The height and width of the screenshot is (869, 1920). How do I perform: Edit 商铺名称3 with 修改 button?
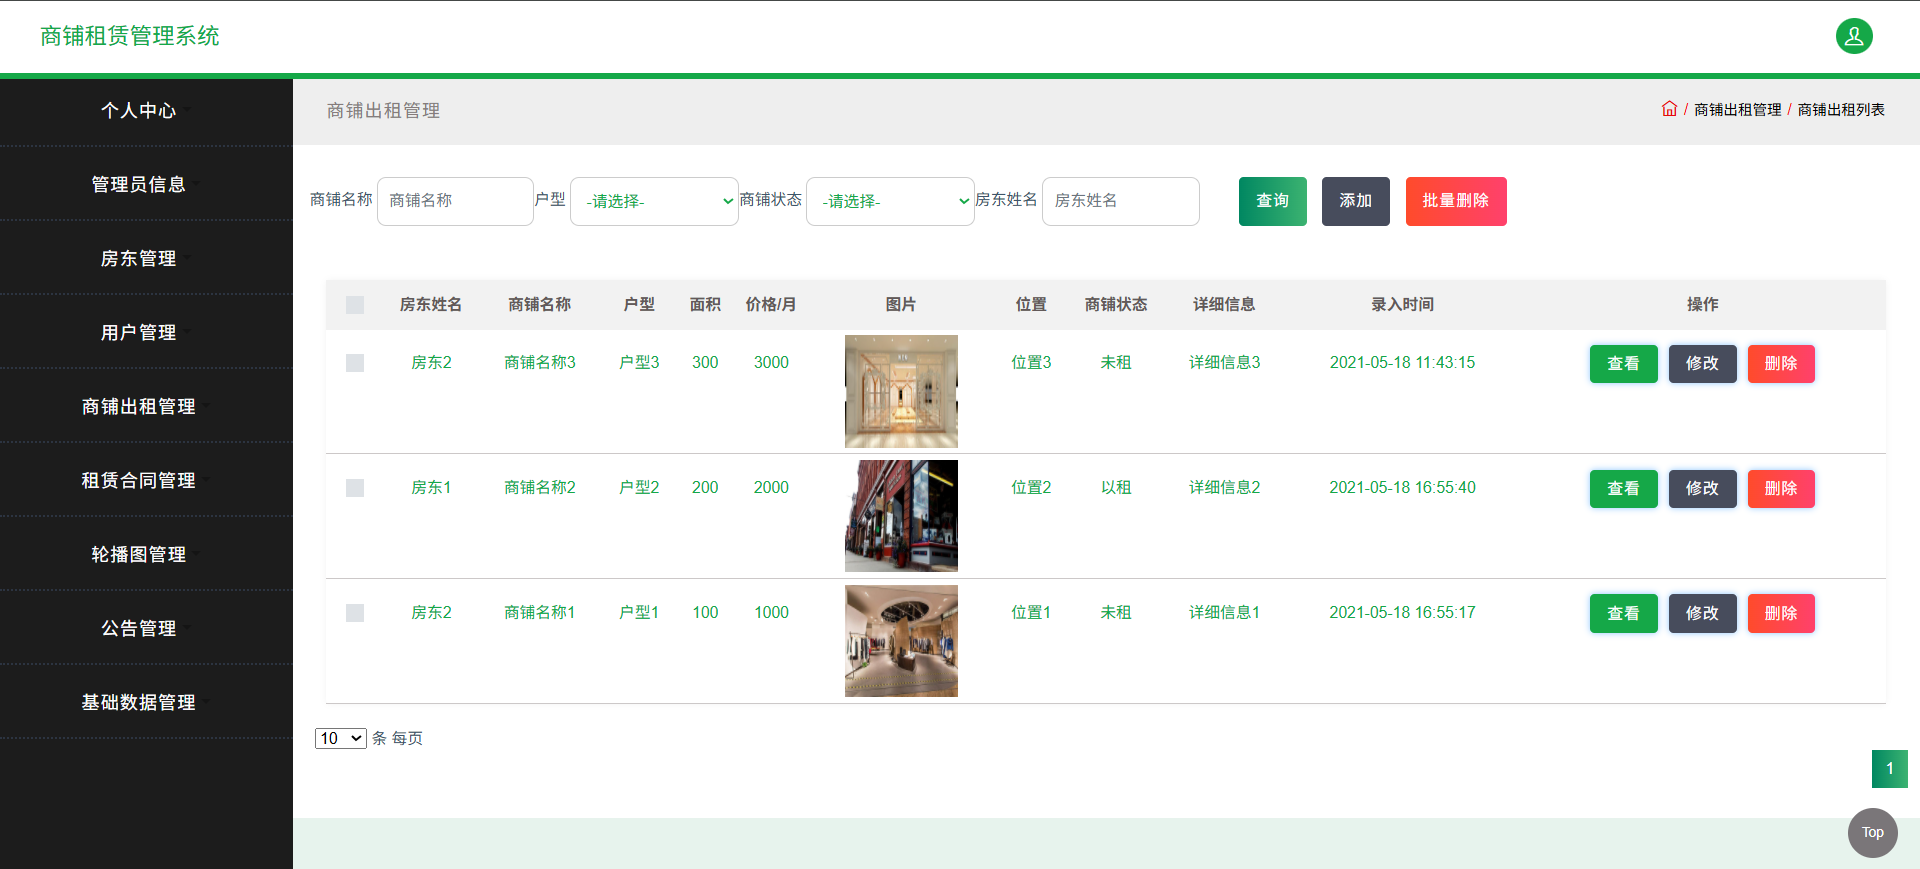click(1703, 364)
